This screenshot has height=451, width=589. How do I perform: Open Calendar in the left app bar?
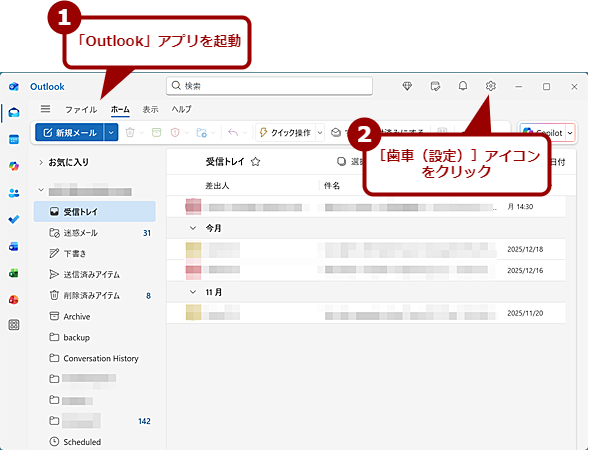14,139
